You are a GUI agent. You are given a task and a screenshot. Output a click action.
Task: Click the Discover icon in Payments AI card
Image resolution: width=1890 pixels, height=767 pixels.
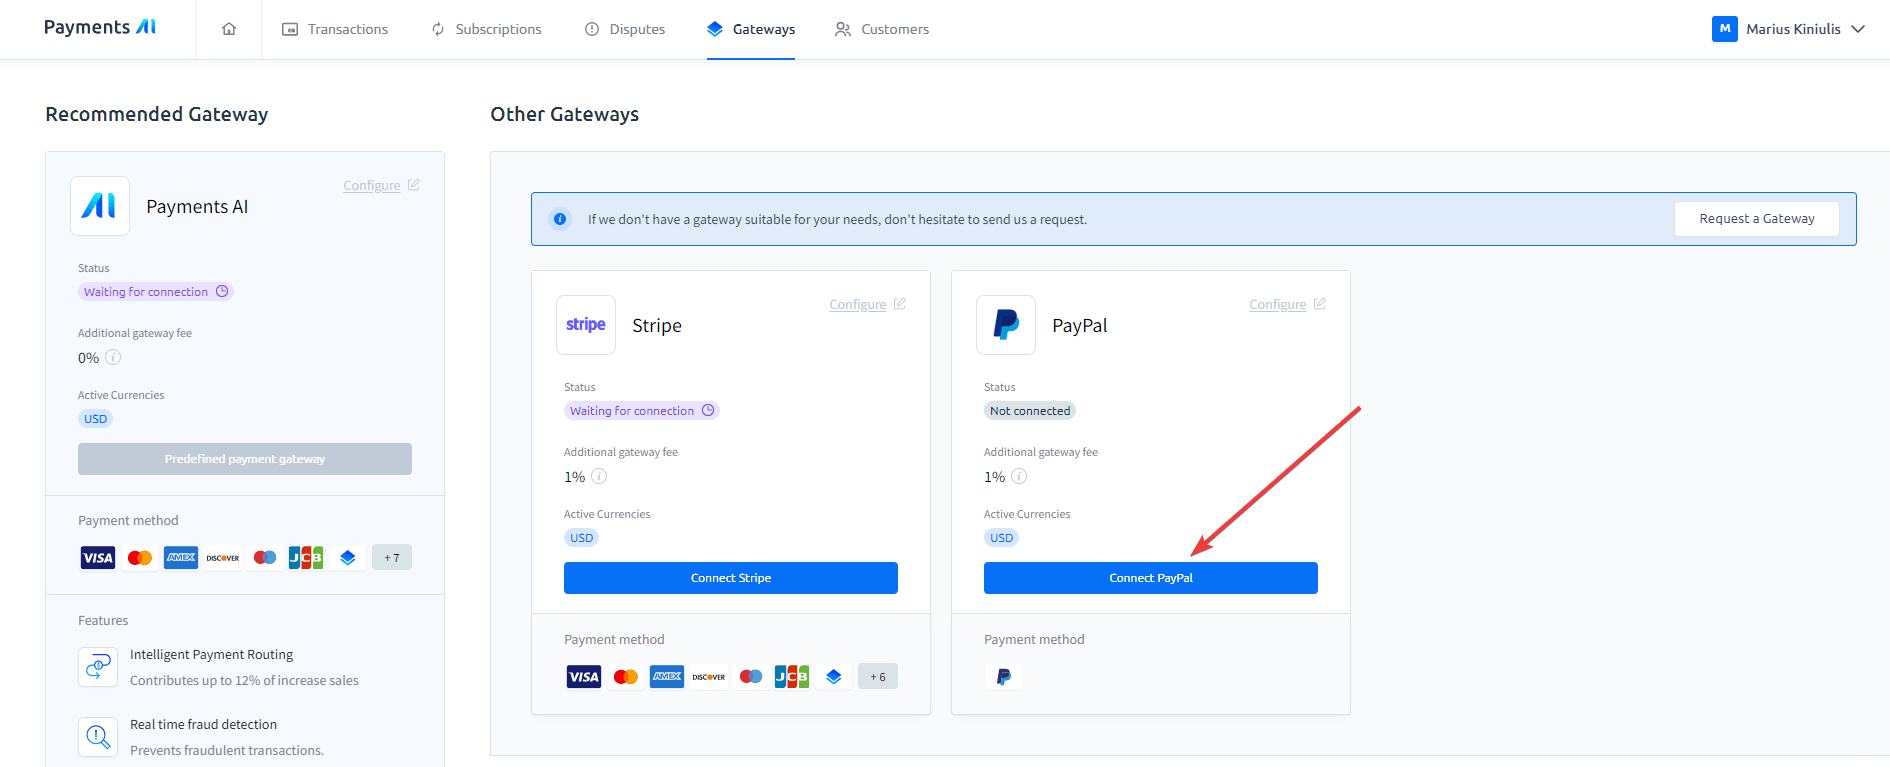pos(223,558)
